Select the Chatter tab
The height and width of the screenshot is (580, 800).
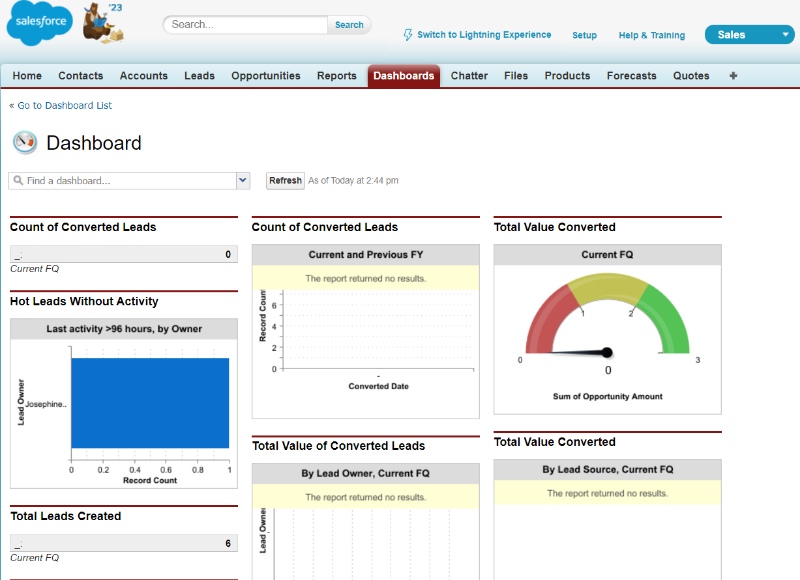(x=469, y=76)
